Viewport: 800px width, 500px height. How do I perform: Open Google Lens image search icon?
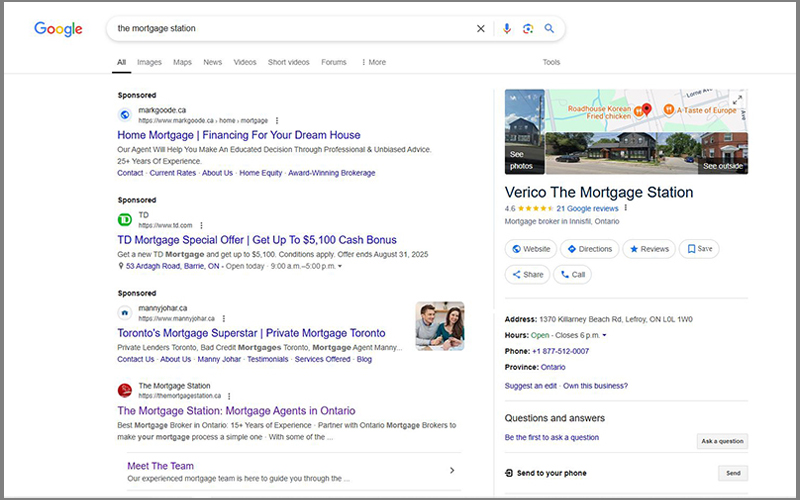(528, 29)
